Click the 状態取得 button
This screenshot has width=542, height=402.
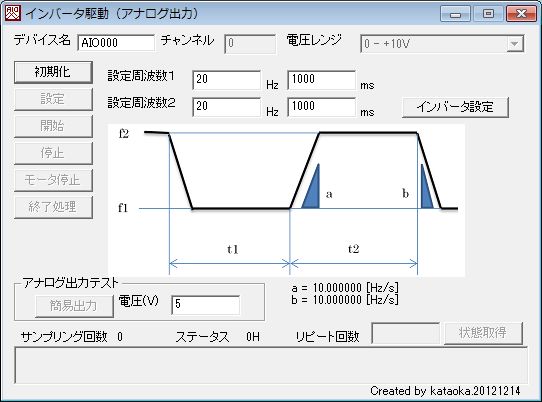coord(483,333)
